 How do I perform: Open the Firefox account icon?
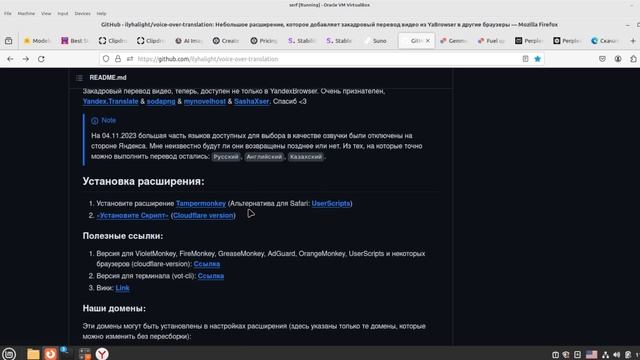click(618, 59)
